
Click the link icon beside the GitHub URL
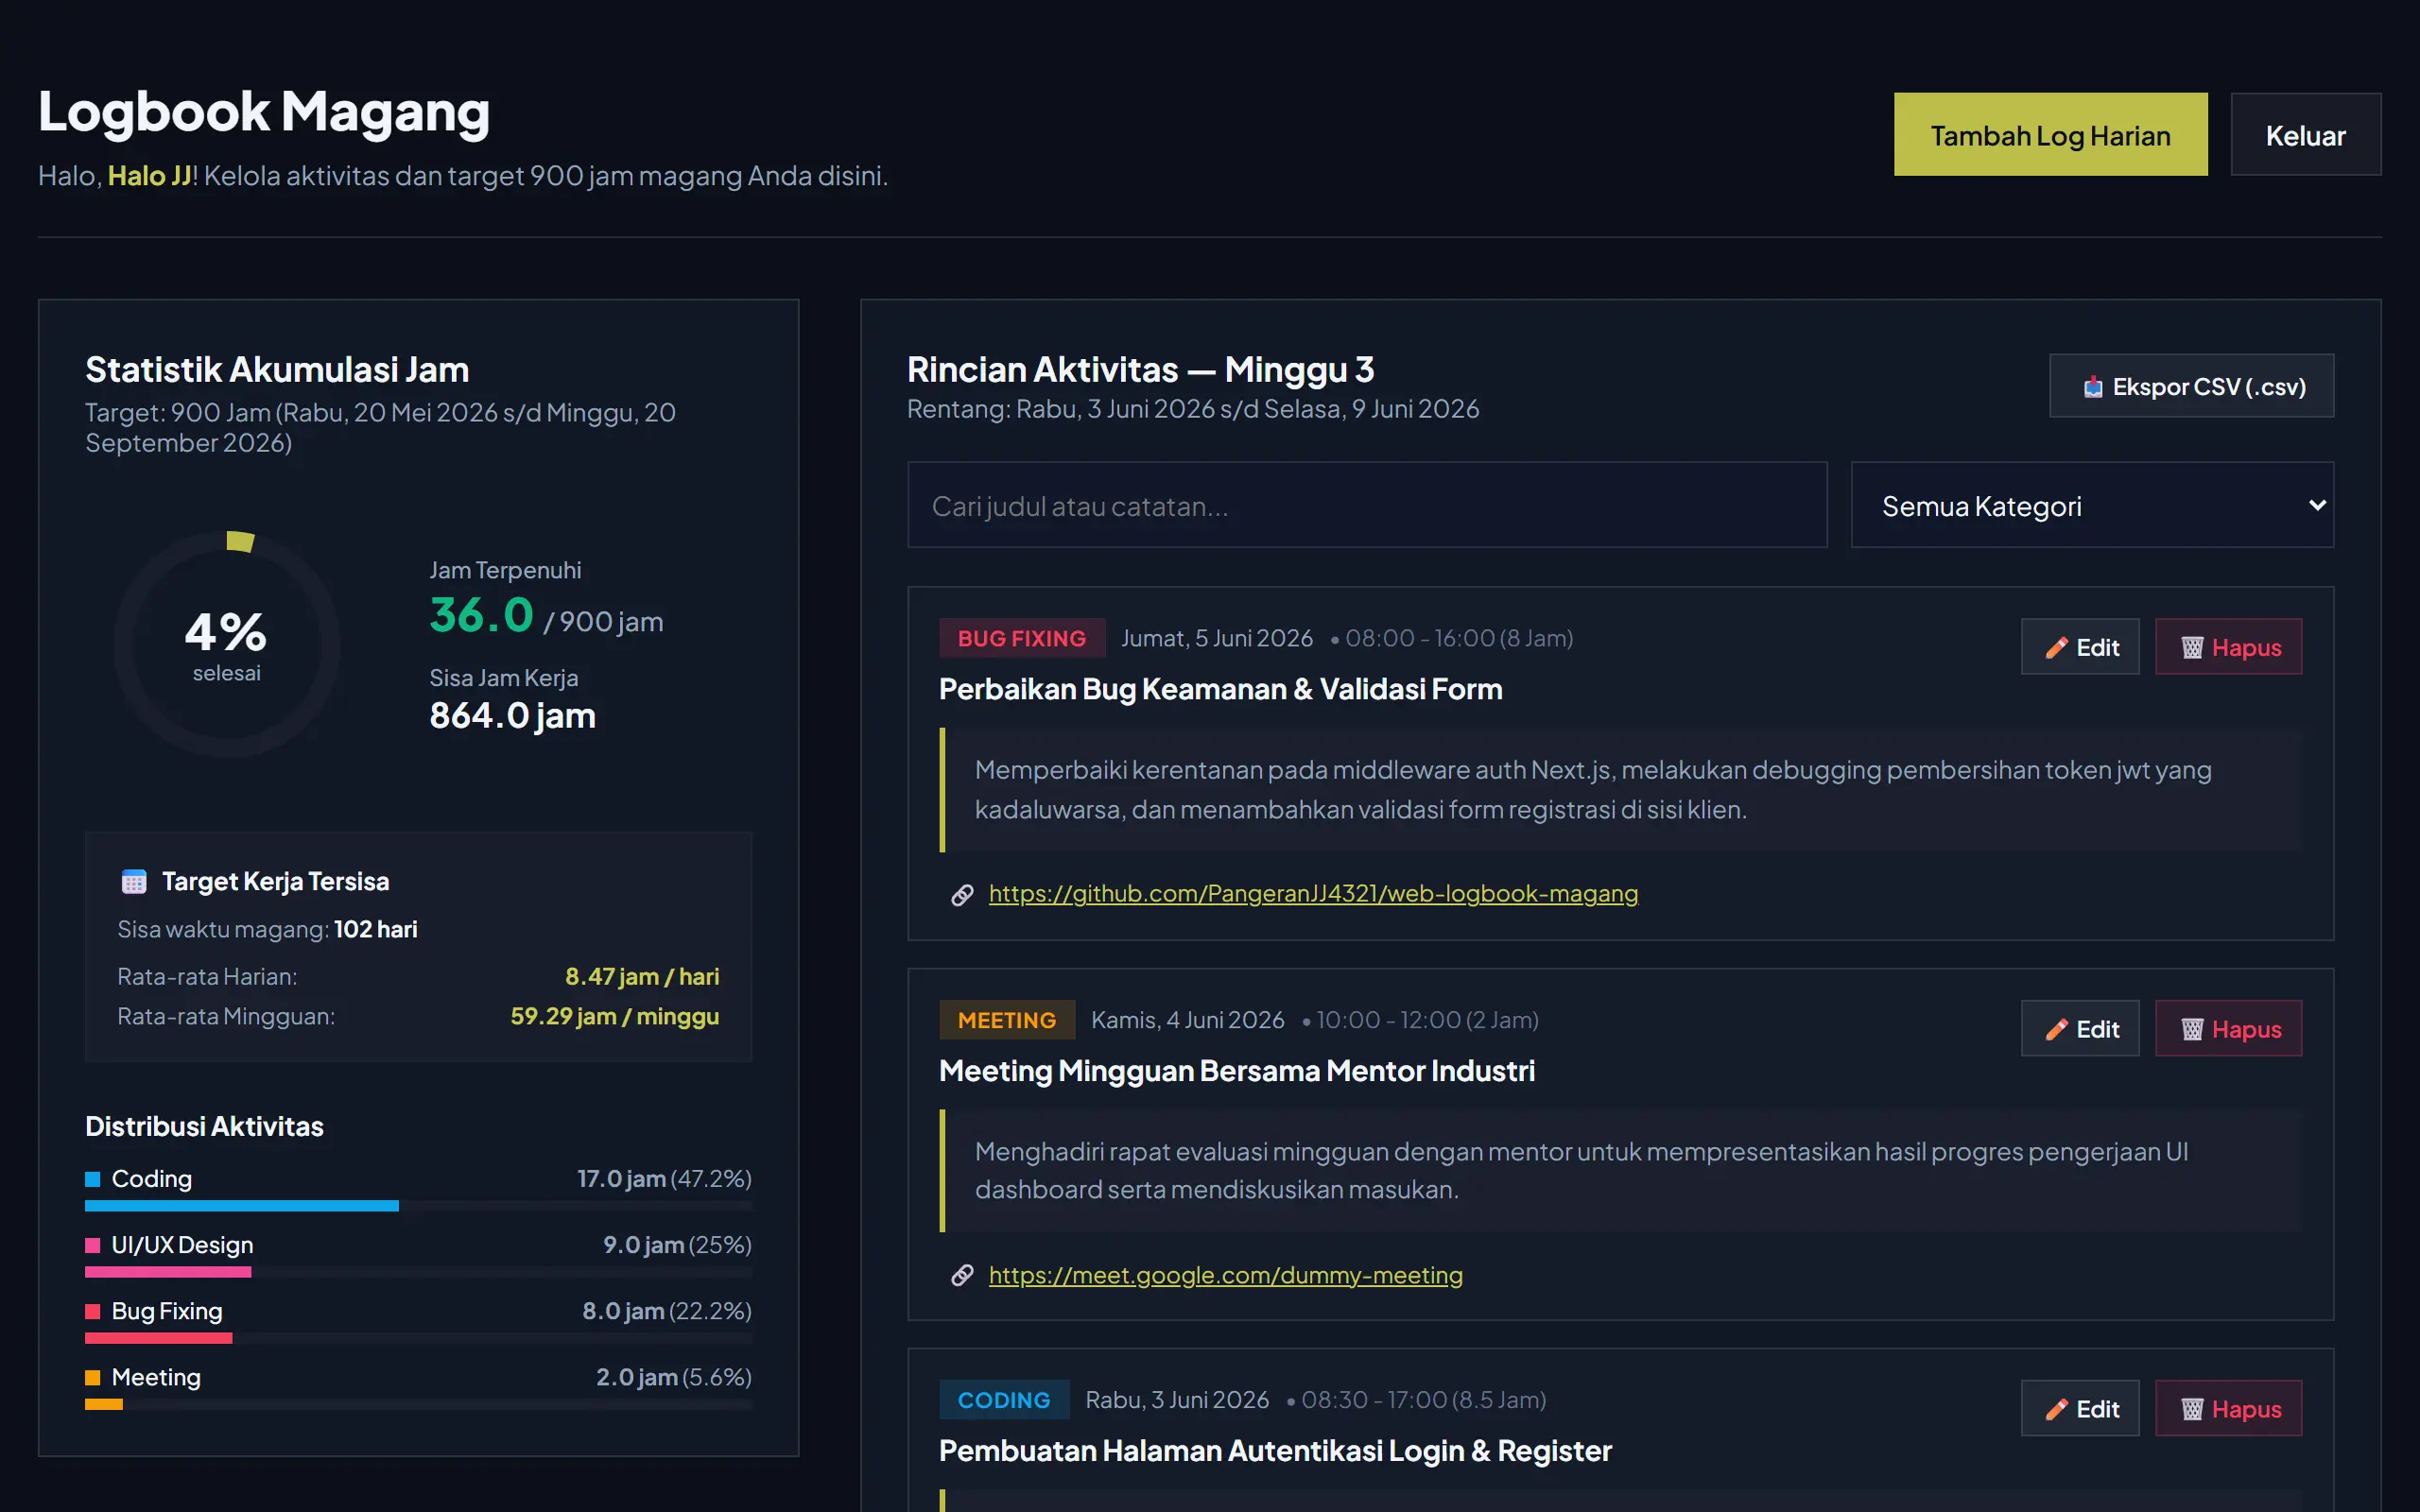coord(962,894)
